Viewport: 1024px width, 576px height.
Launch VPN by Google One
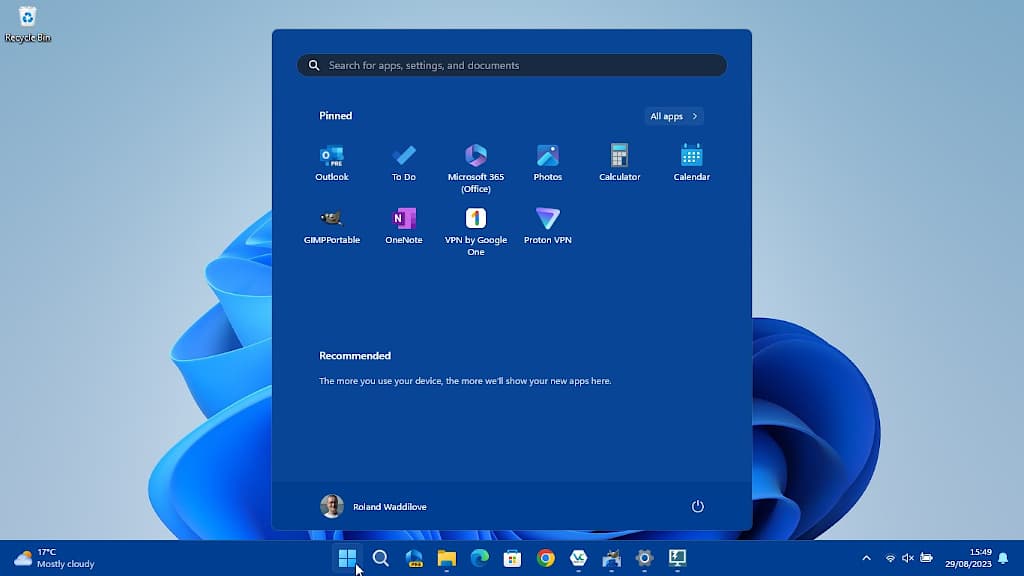(x=476, y=220)
